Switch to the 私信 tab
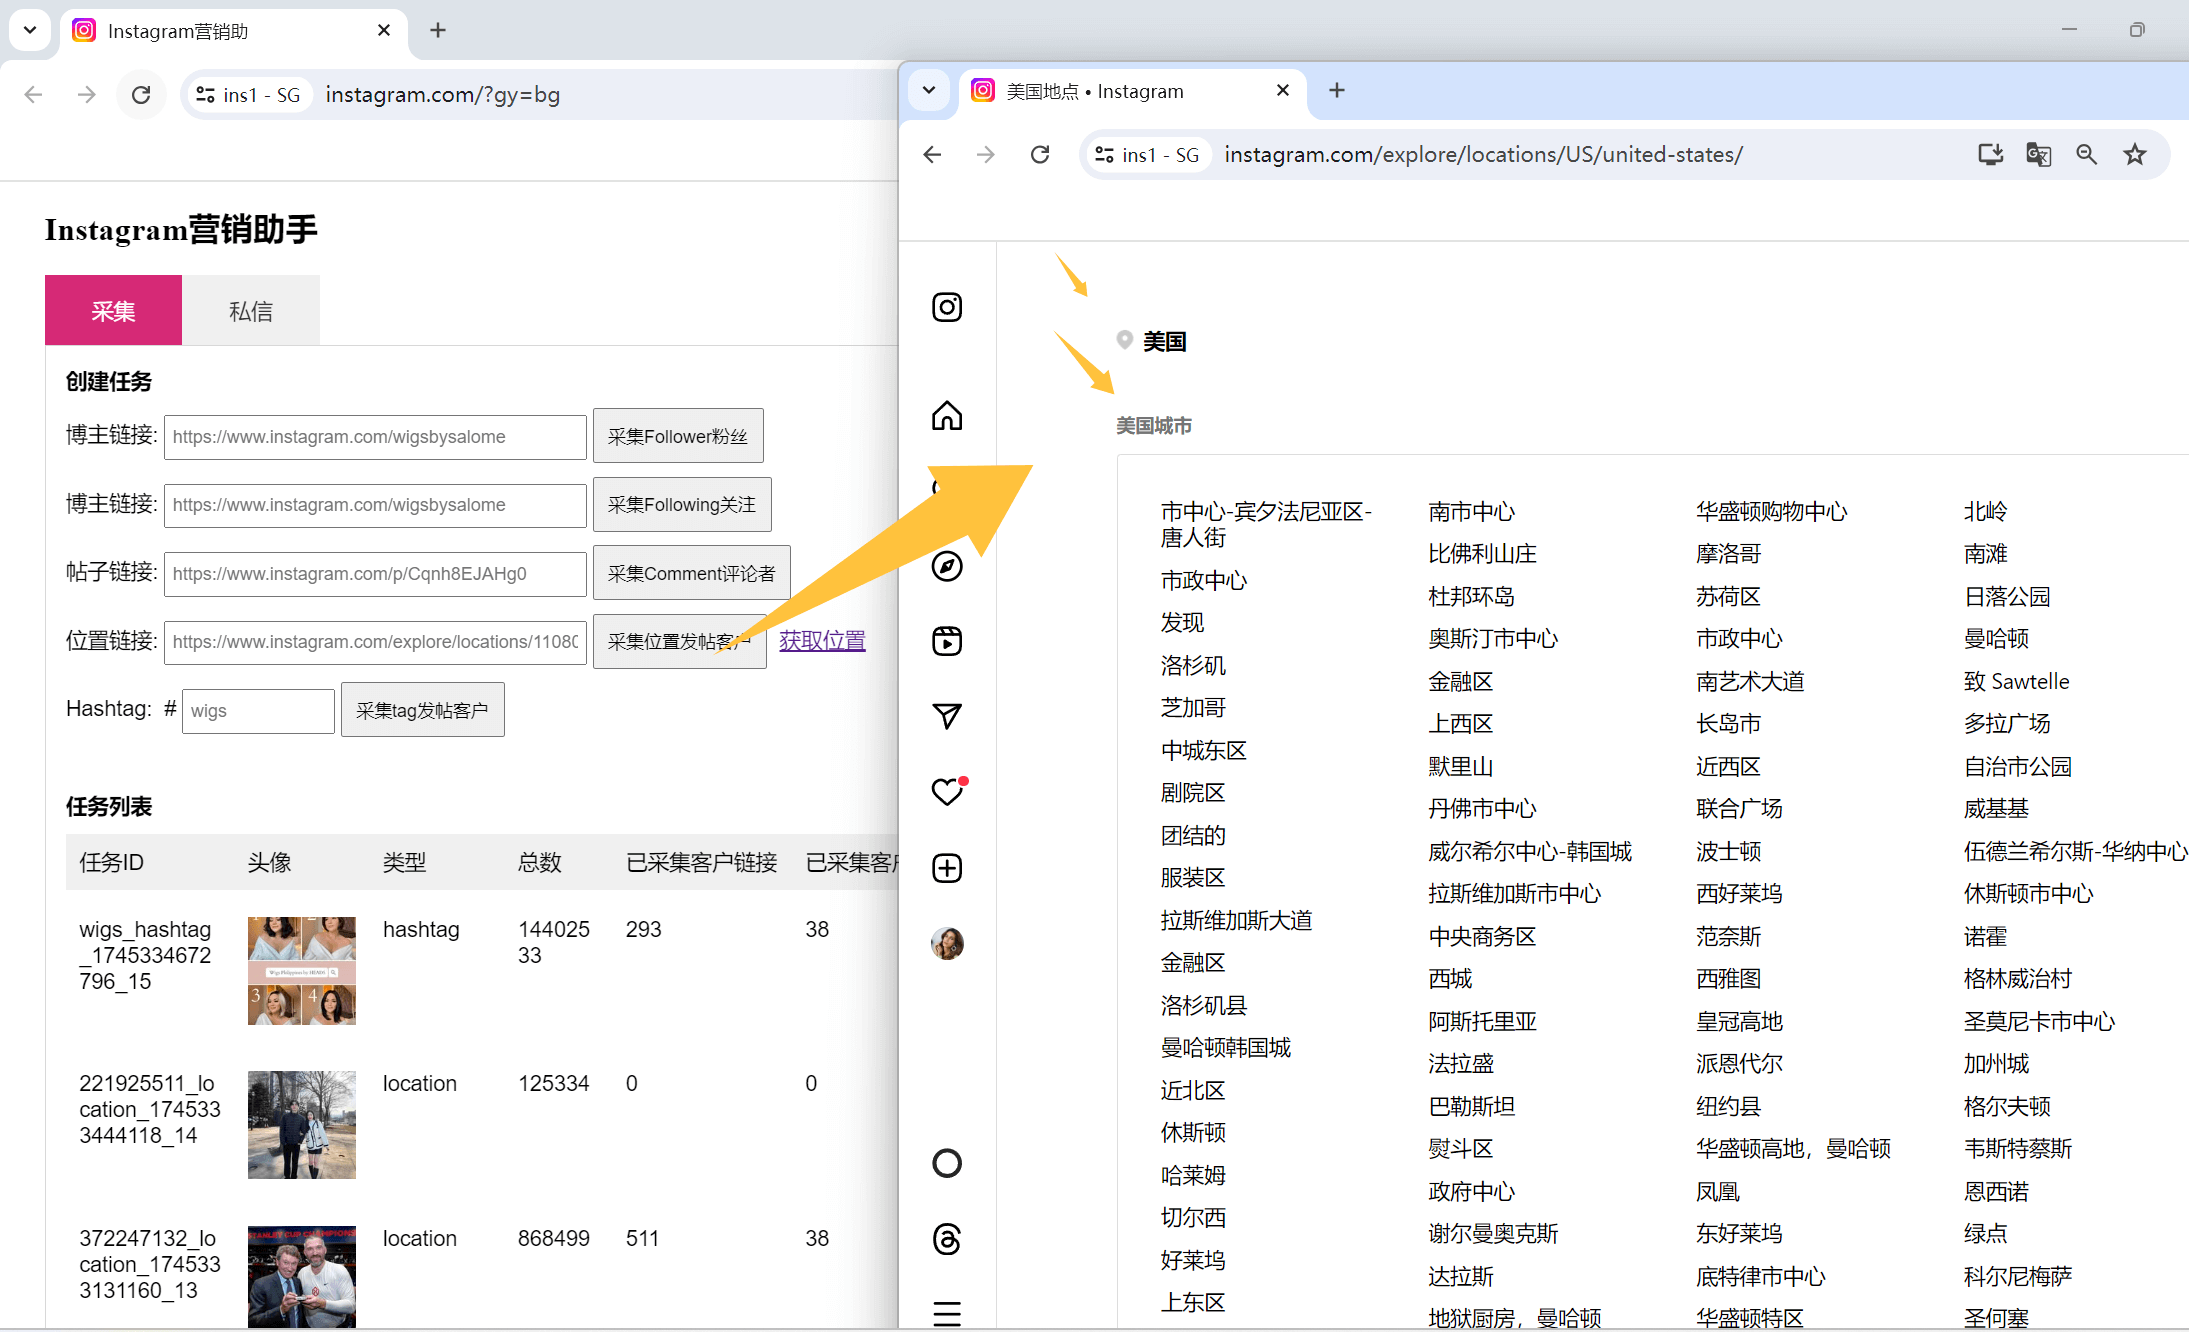The width and height of the screenshot is (2189, 1332). (251, 311)
